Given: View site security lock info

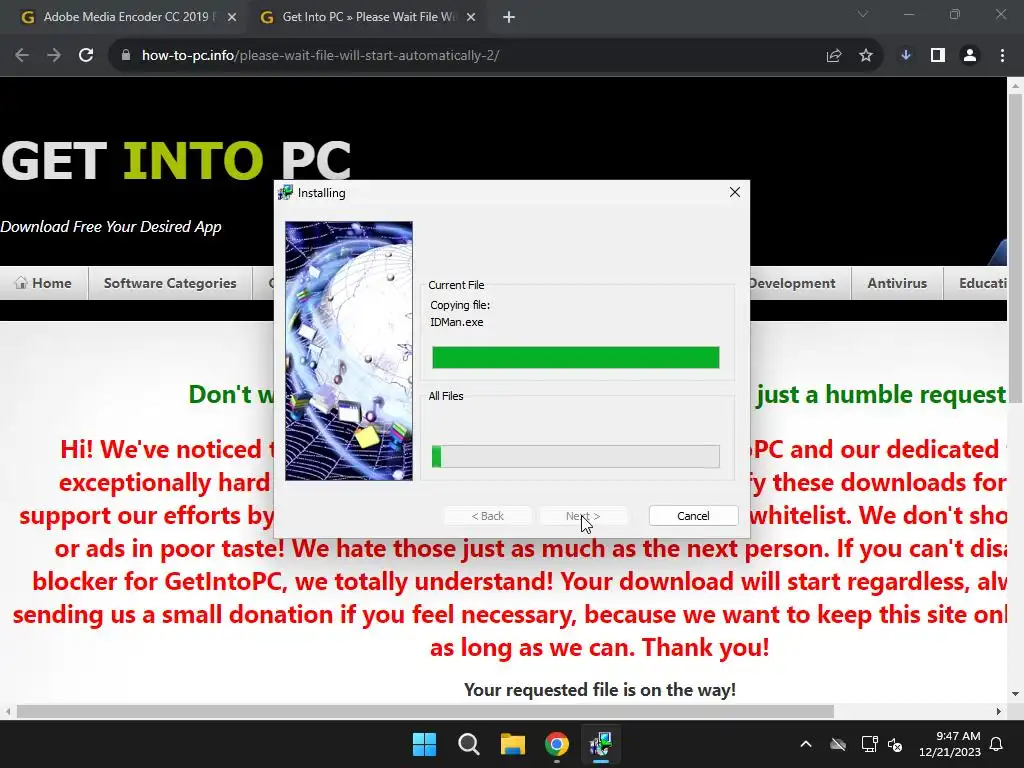Looking at the screenshot, I should (126, 56).
